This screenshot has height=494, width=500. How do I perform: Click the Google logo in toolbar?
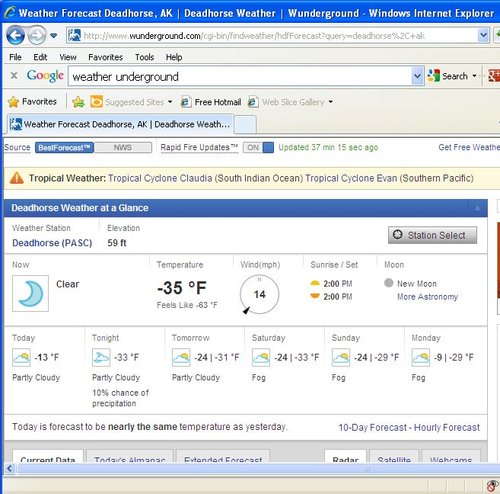point(45,76)
